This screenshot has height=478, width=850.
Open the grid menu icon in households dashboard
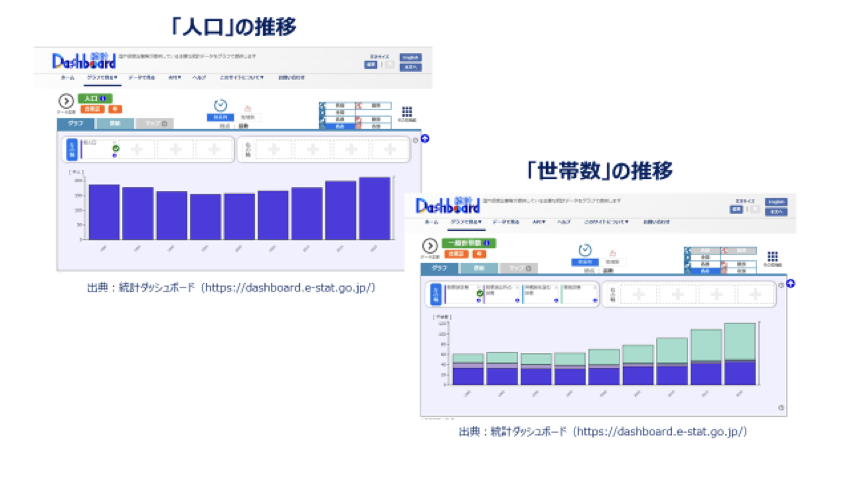(772, 256)
